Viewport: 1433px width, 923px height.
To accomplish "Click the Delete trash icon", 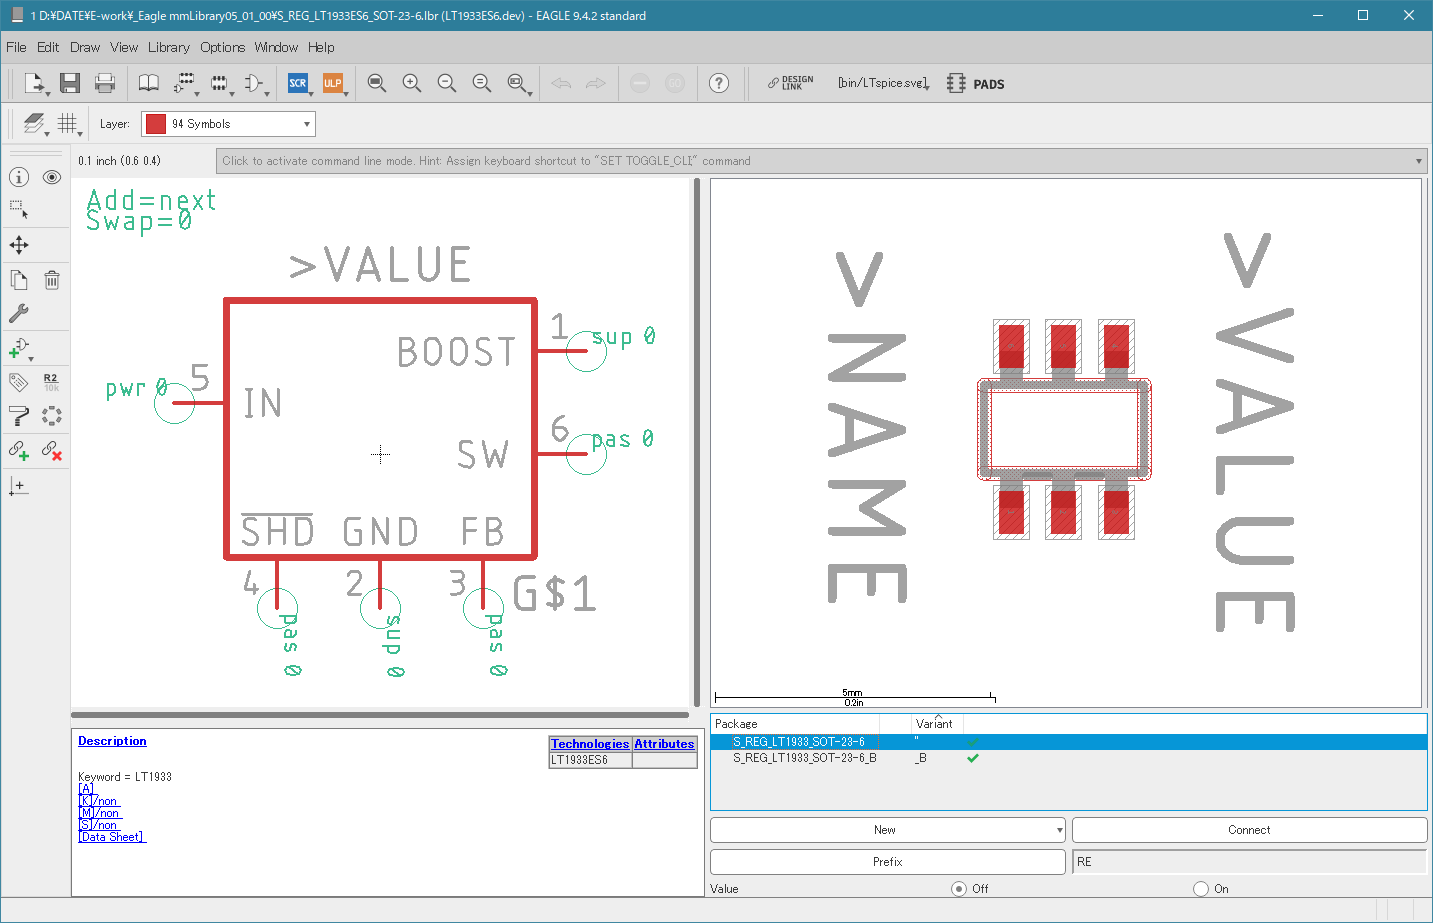I will click(x=52, y=280).
